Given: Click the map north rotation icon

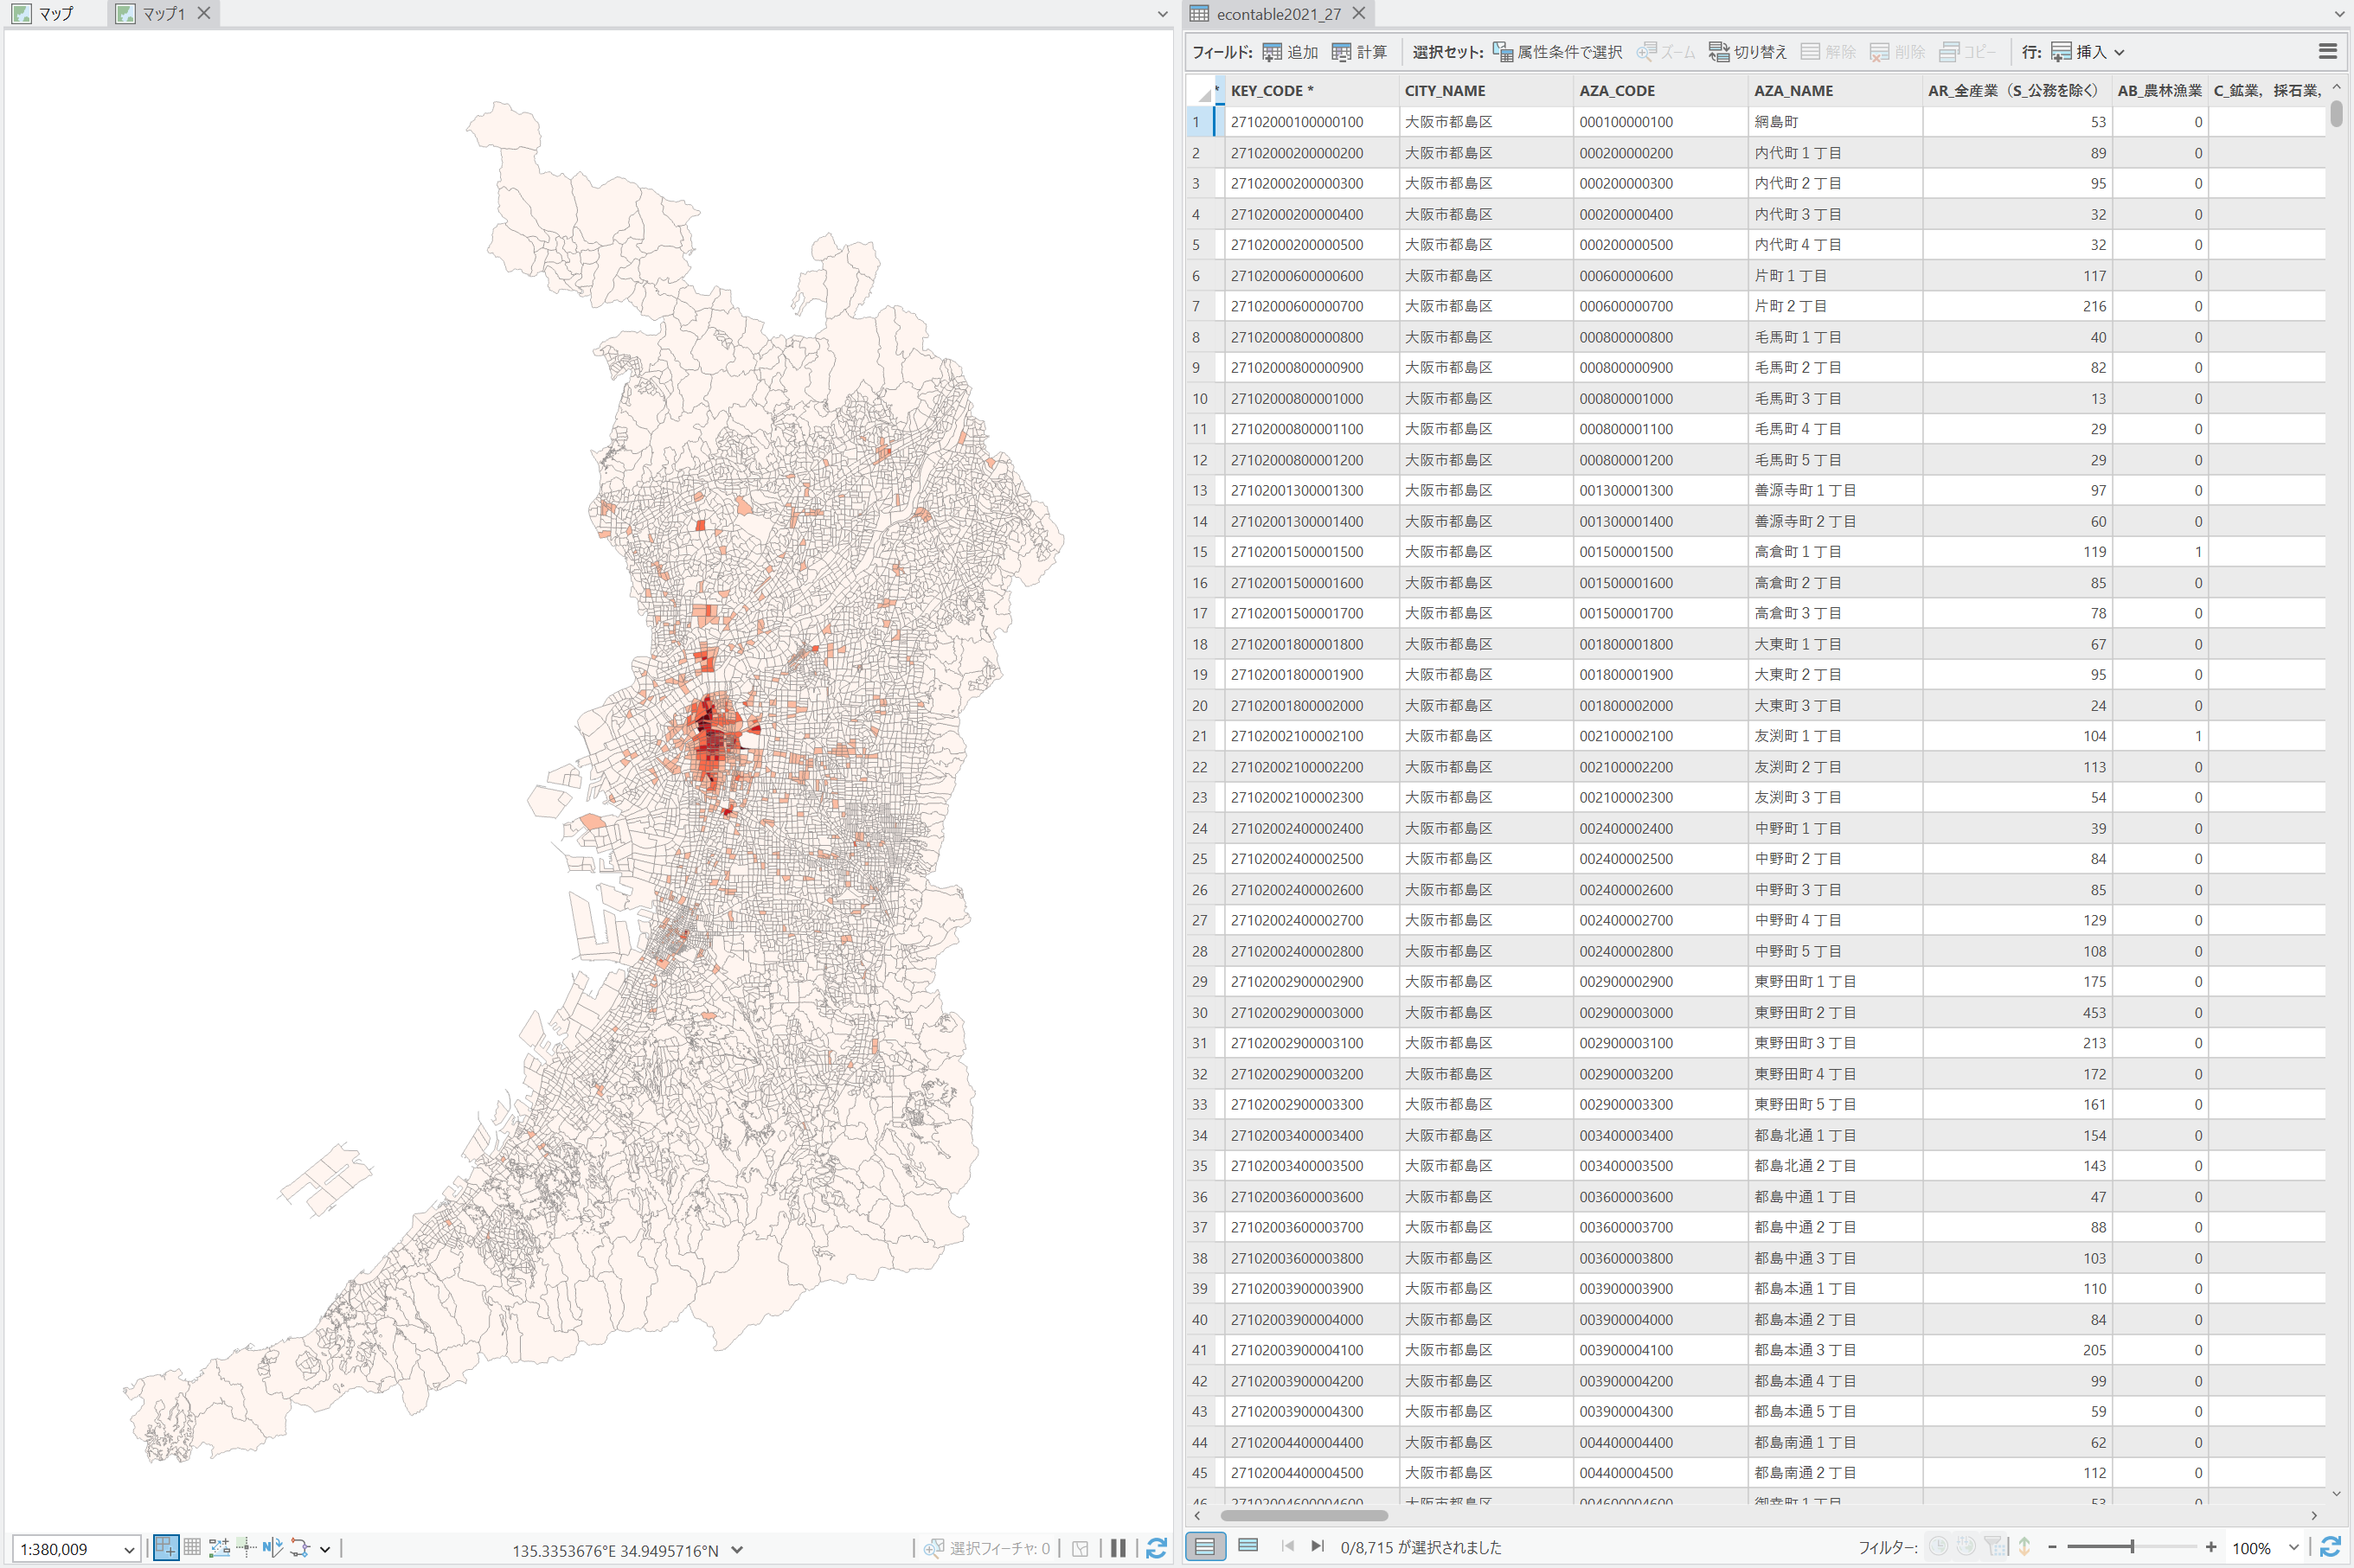Looking at the screenshot, I should (x=272, y=1548).
